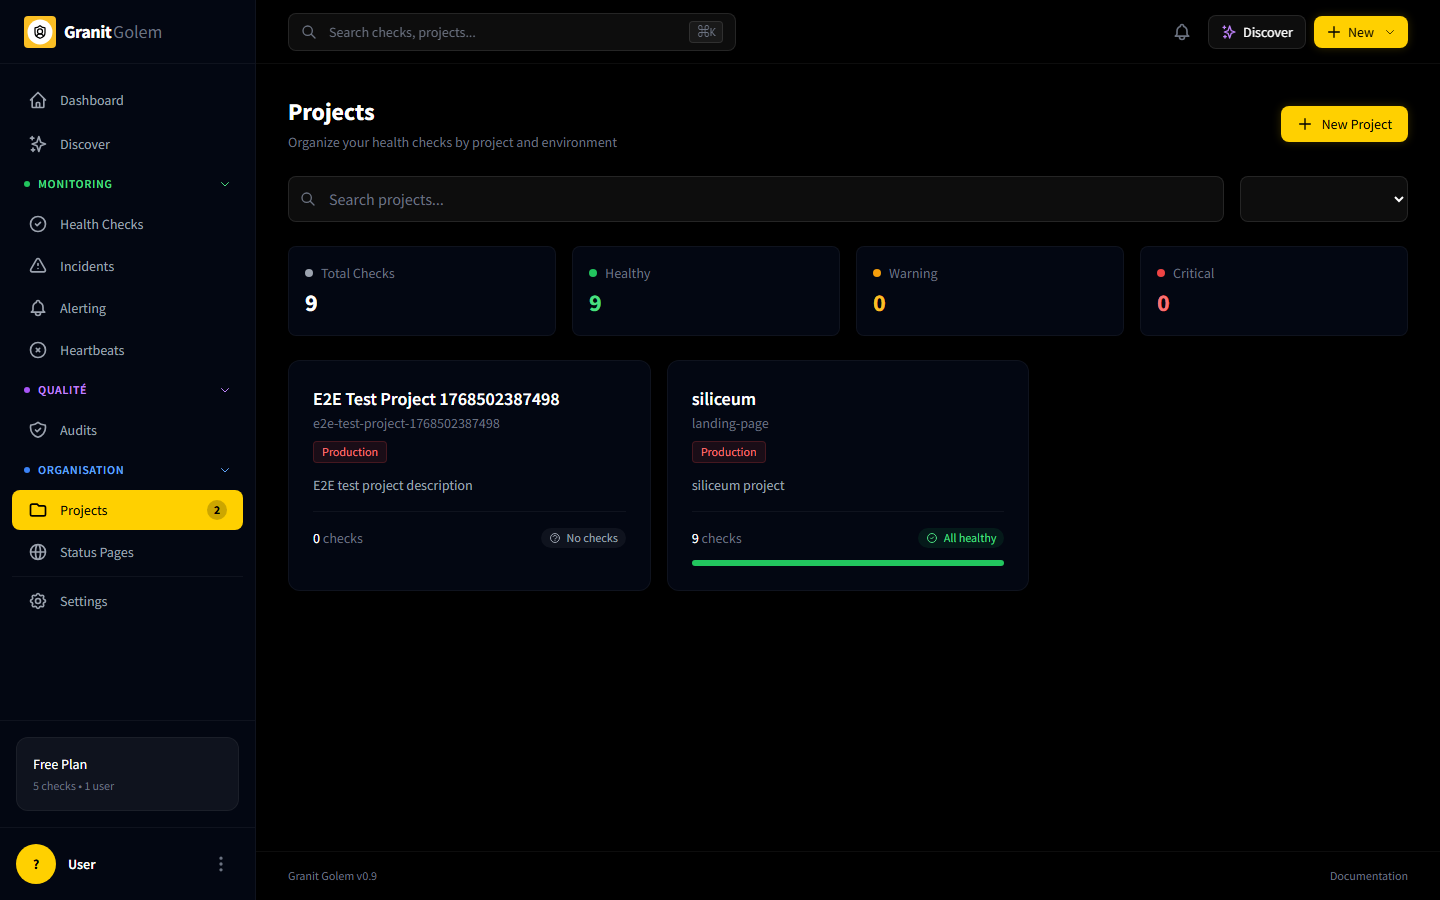Click the ⌘K shortcut badge
The image size is (1440, 900).
(706, 32)
